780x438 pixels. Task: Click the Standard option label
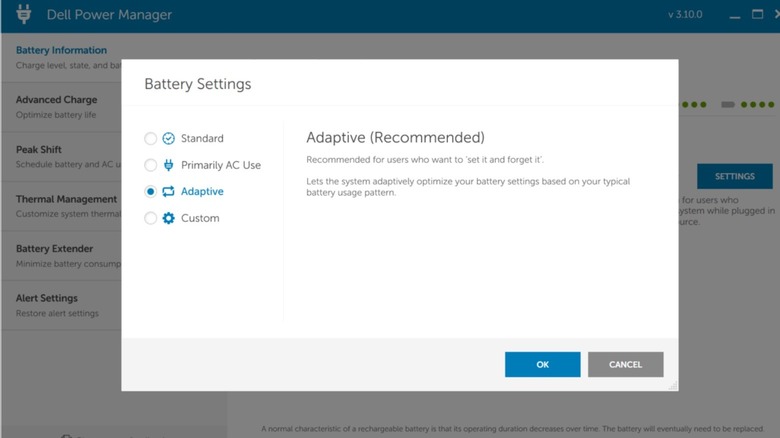202,138
